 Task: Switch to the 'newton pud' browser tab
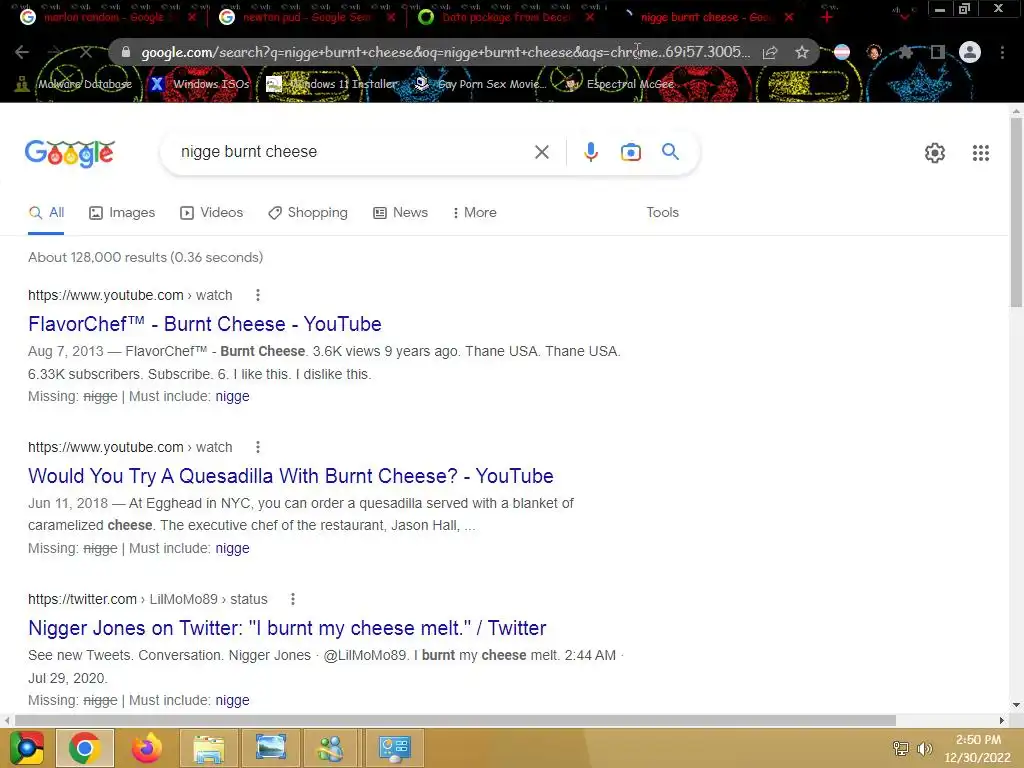coord(306,17)
